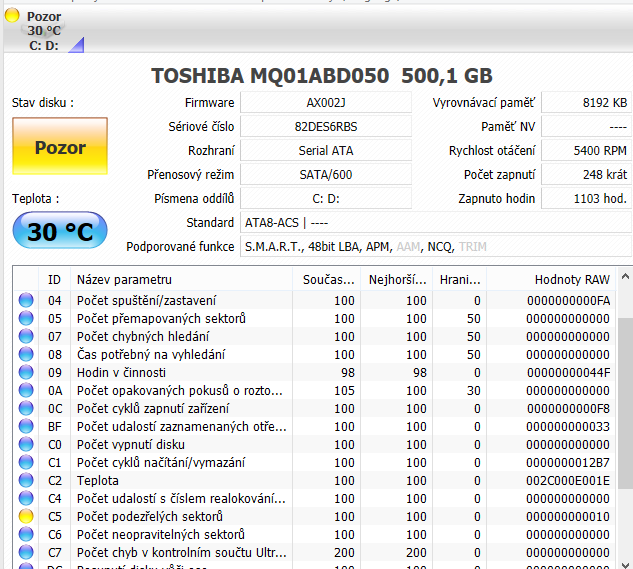Click the blue status icon for ID 07
This screenshot has width=633, height=569.
coord(26,336)
